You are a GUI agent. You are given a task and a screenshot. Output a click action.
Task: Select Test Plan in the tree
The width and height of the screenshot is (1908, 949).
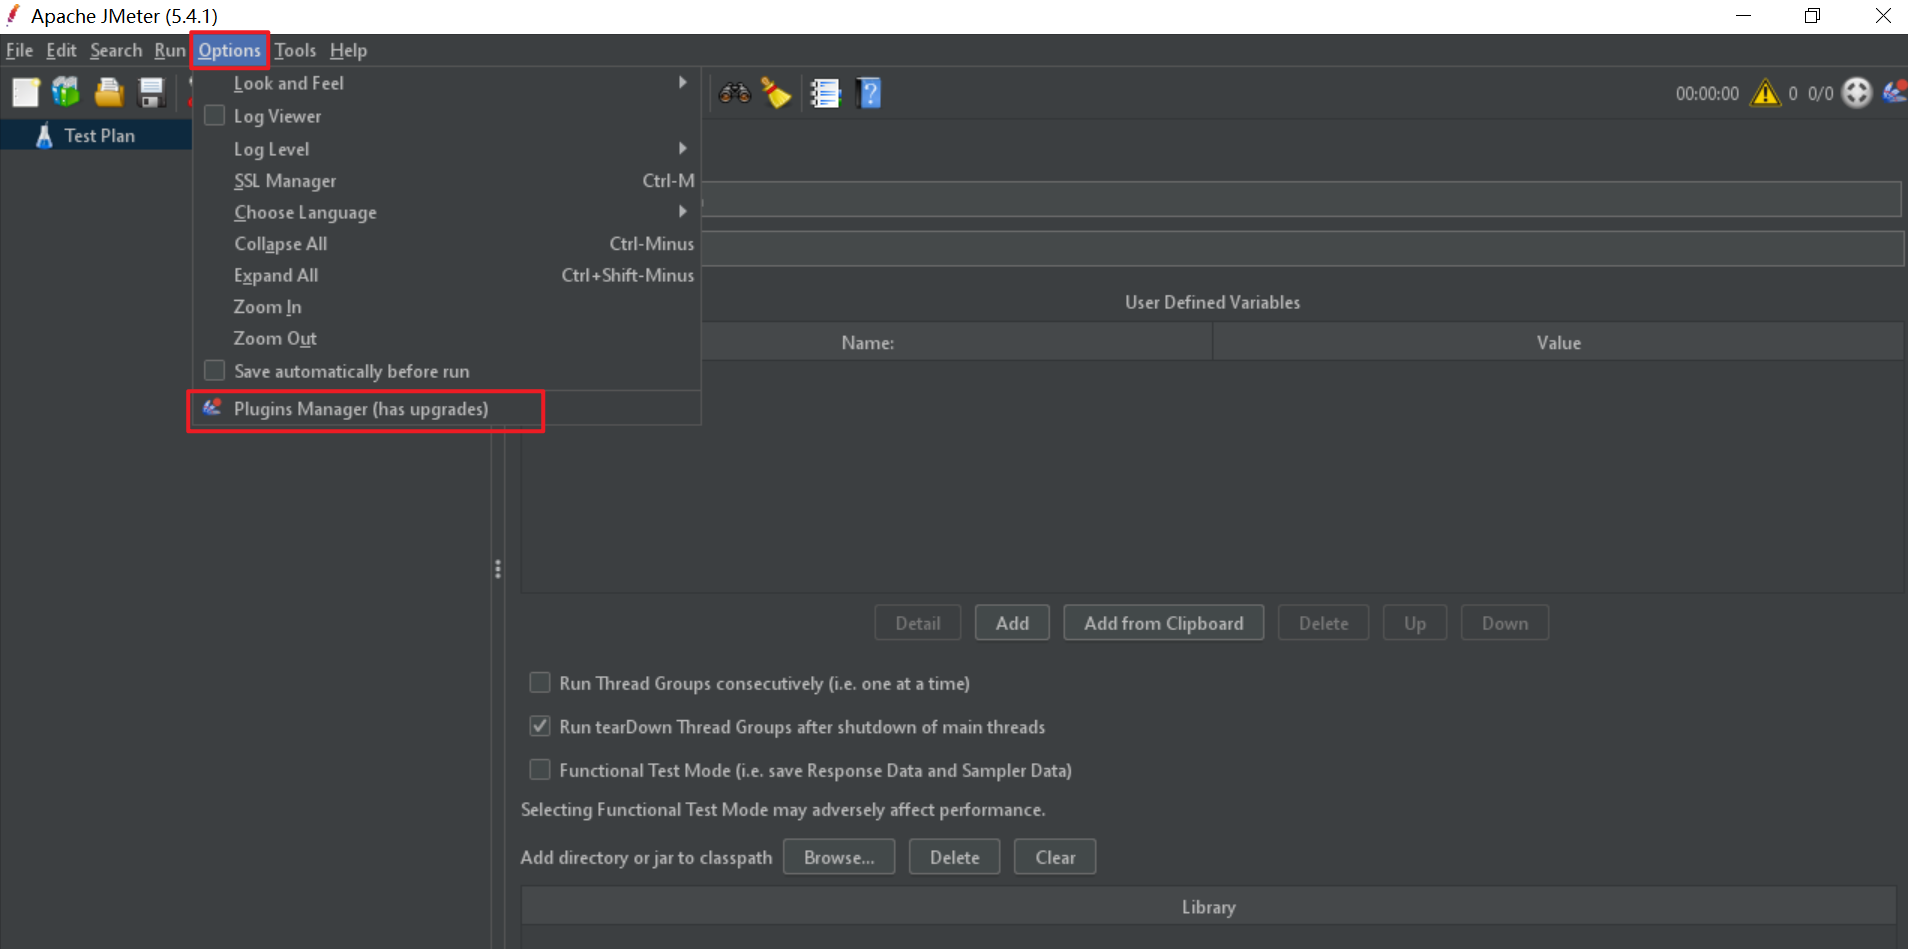point(99,136)
